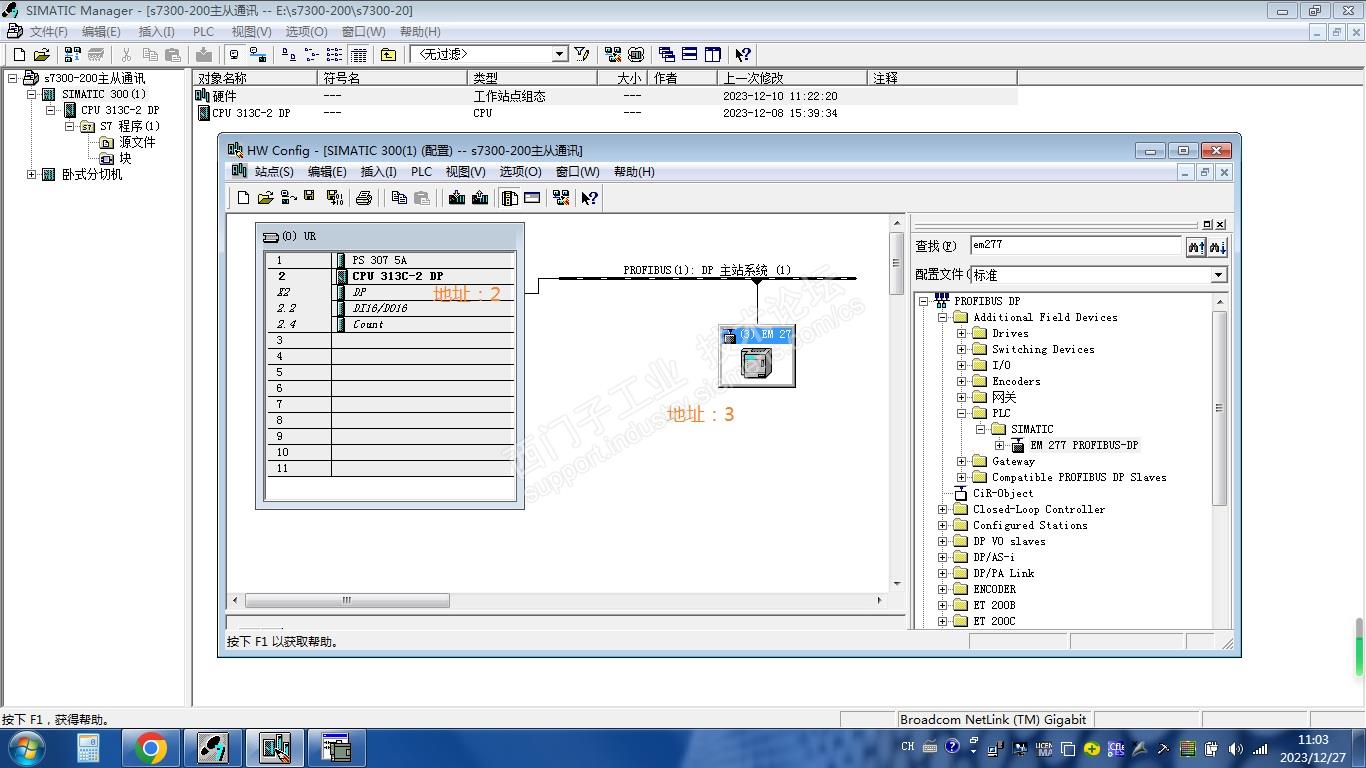Select the CiR-Object catalog entry
The width and height of the screenshot is (1366, 768).
point(1003,493)
